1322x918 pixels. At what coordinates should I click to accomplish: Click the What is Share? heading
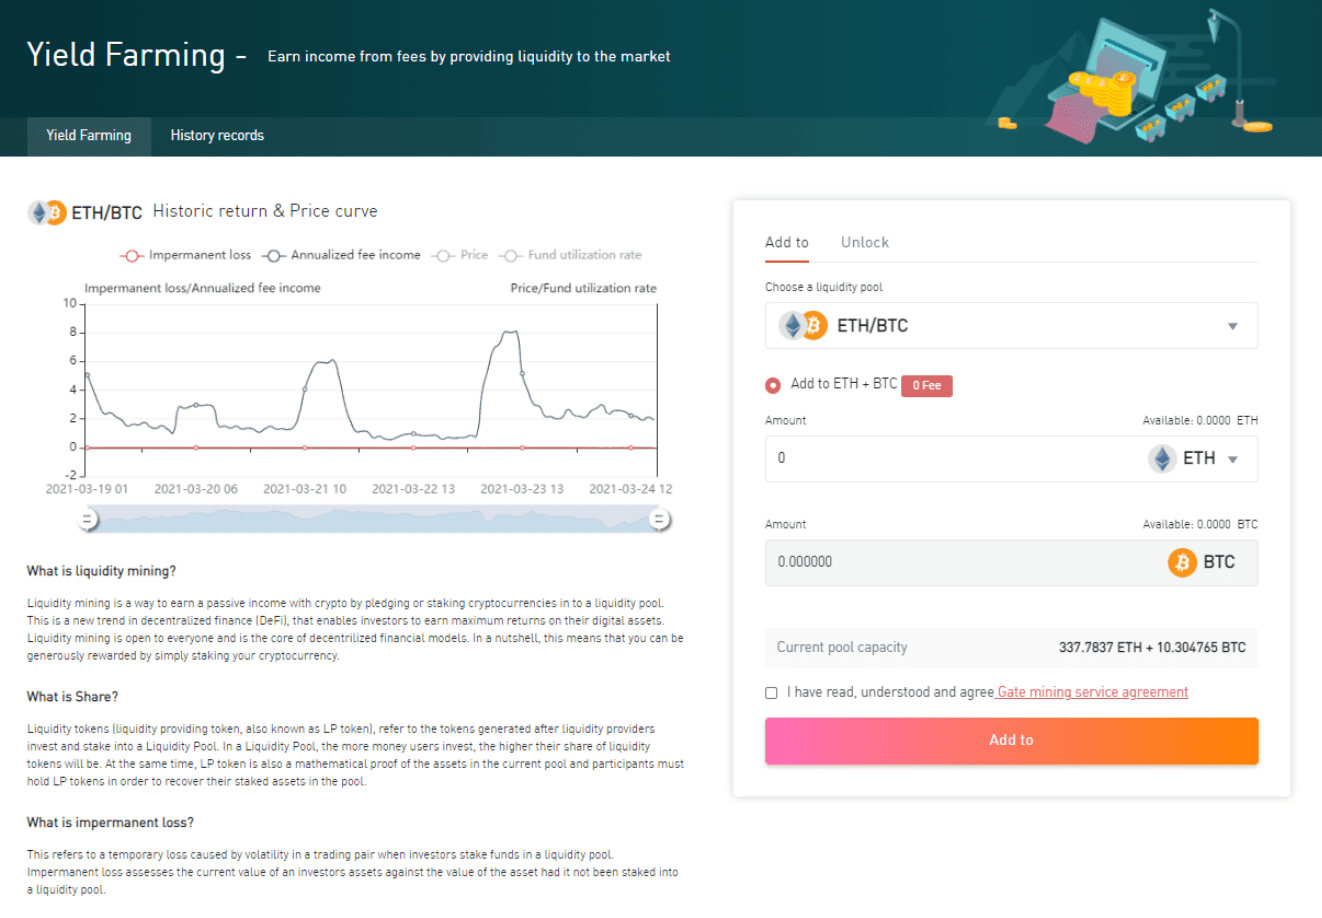pos(72,697)
